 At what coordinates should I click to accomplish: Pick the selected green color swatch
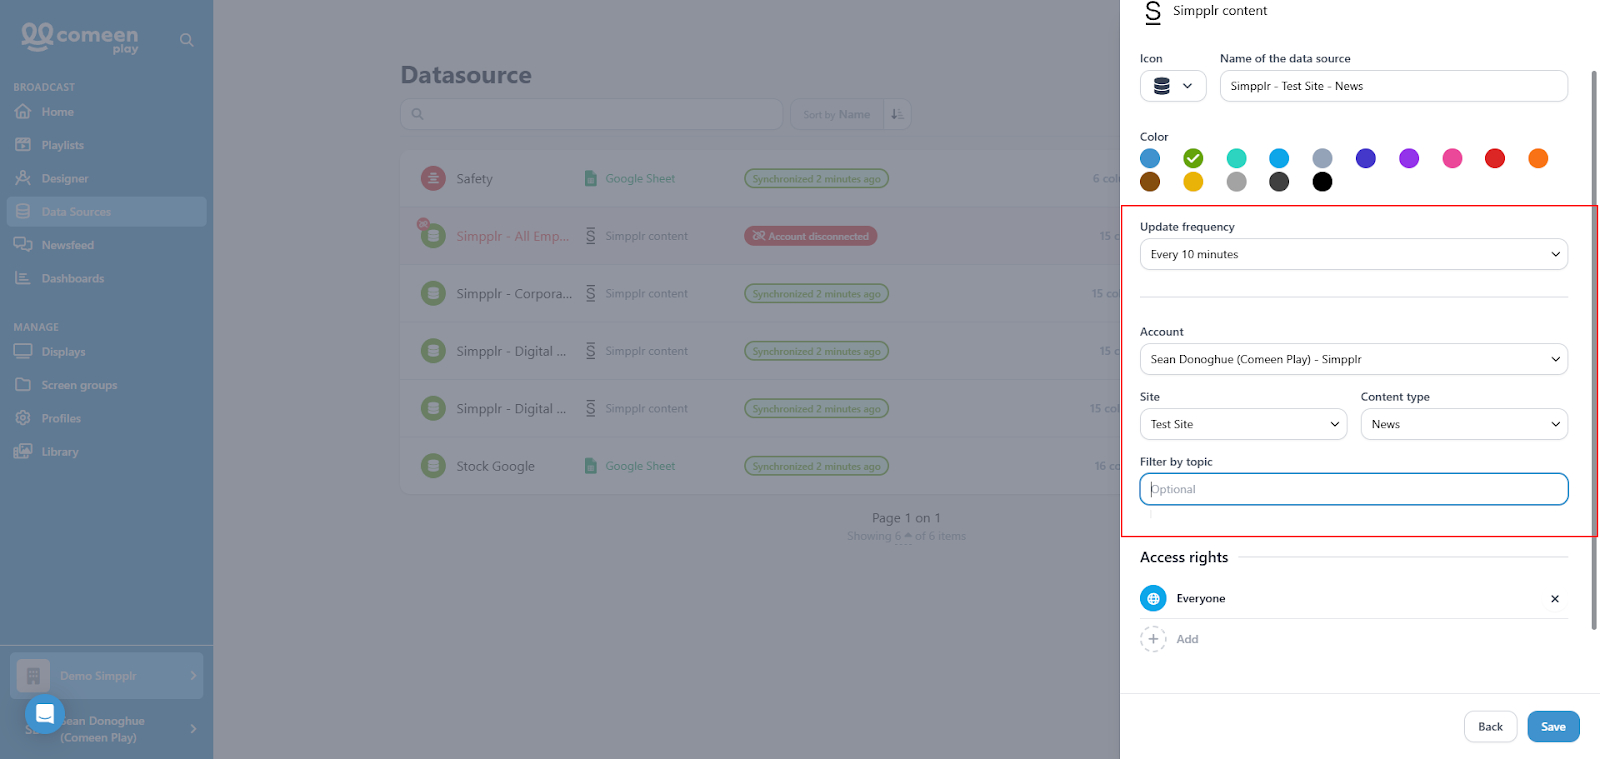[1193, 158]
